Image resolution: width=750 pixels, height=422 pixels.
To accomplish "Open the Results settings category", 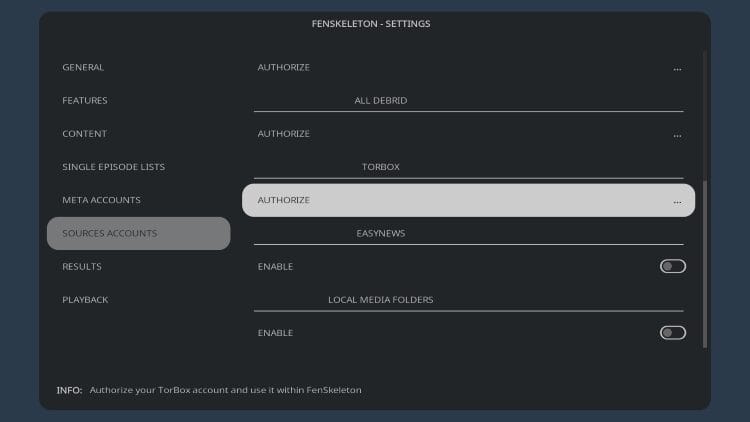I will click(x=139, y=267).
